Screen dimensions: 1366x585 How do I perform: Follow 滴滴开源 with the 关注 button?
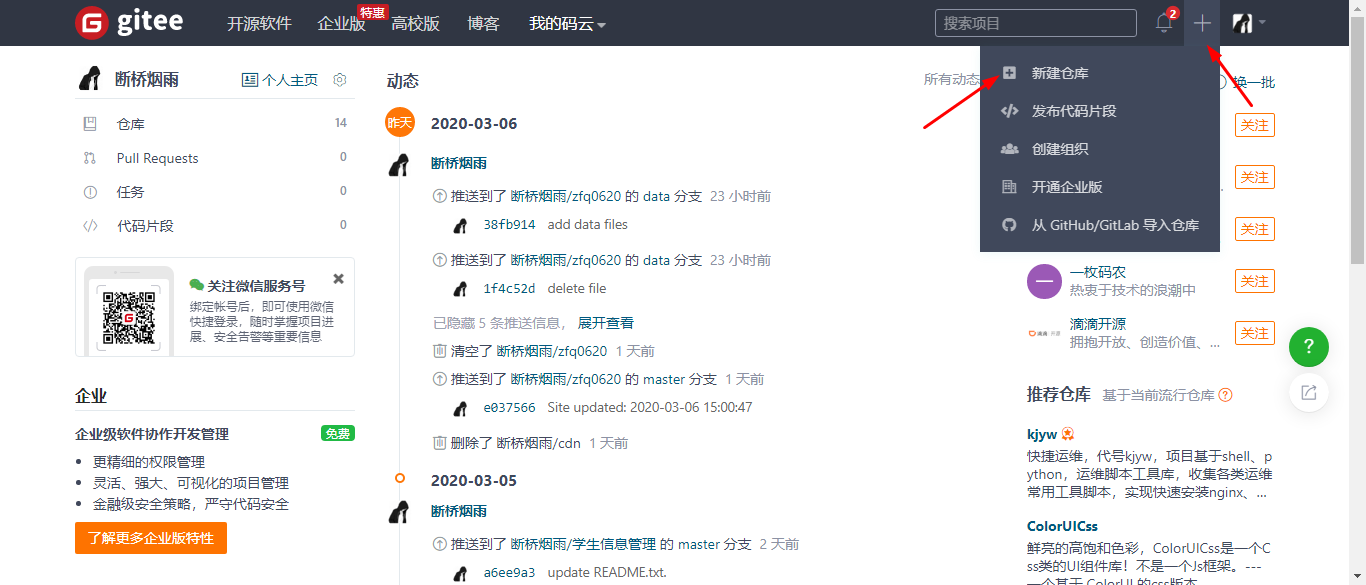(1255, 333)
